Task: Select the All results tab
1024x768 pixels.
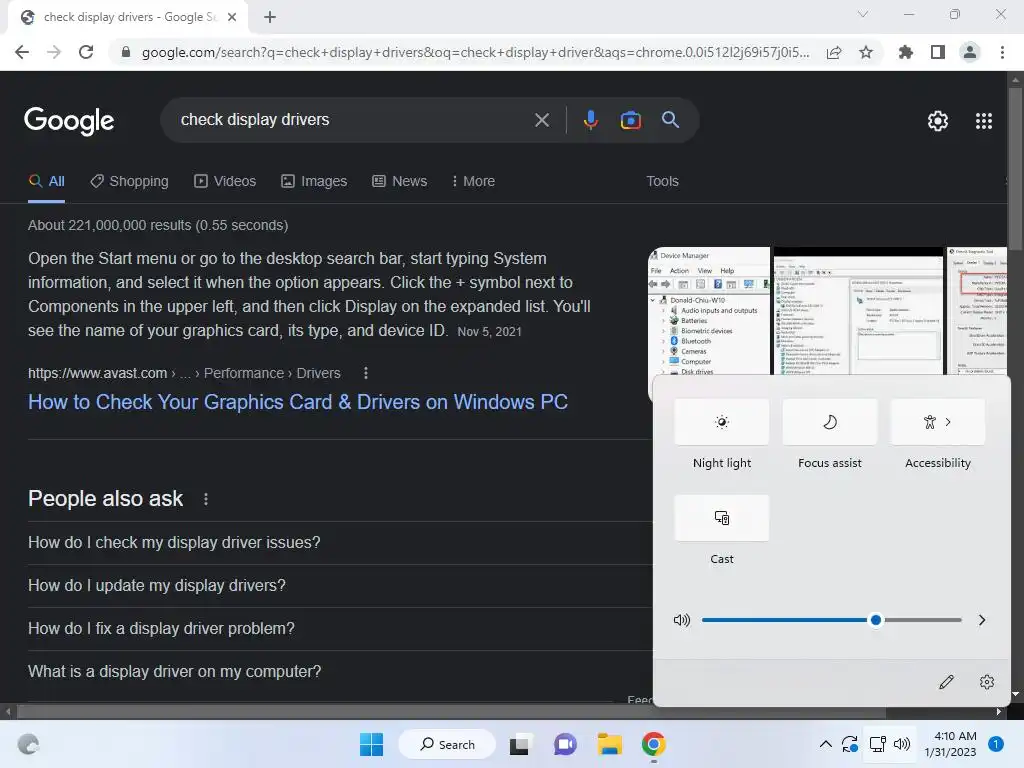Action: point(46,182)
